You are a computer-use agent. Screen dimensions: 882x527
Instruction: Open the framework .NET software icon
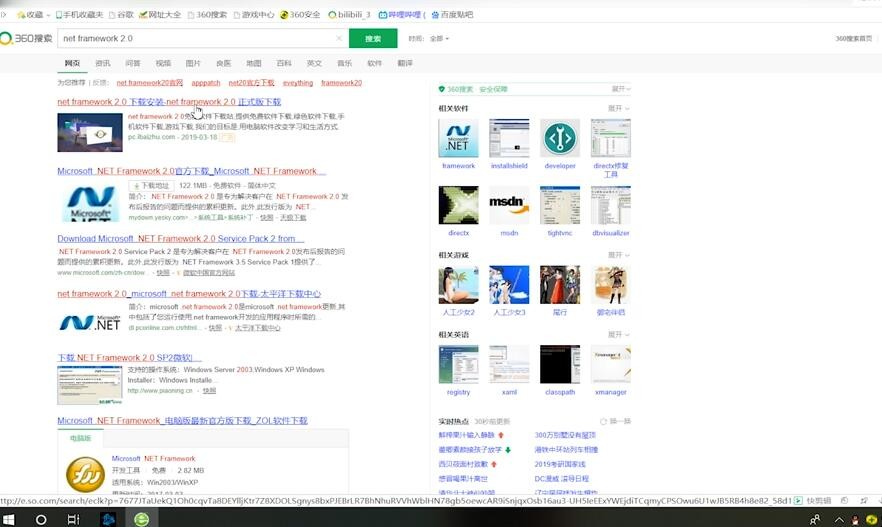coord(458,139)
